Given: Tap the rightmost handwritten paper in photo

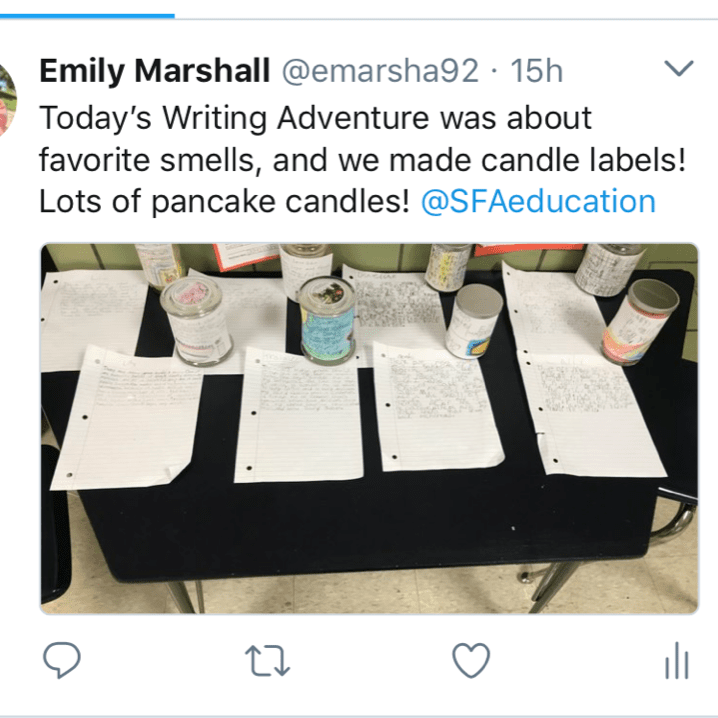Looking at the screenshot, I should pos(595,415).
